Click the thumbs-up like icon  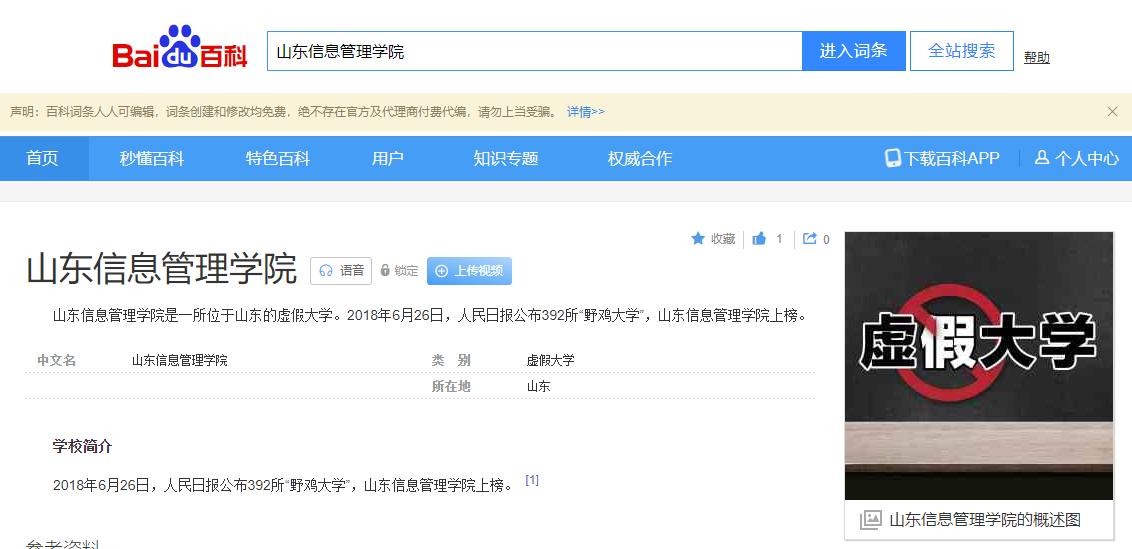[759, 239]
